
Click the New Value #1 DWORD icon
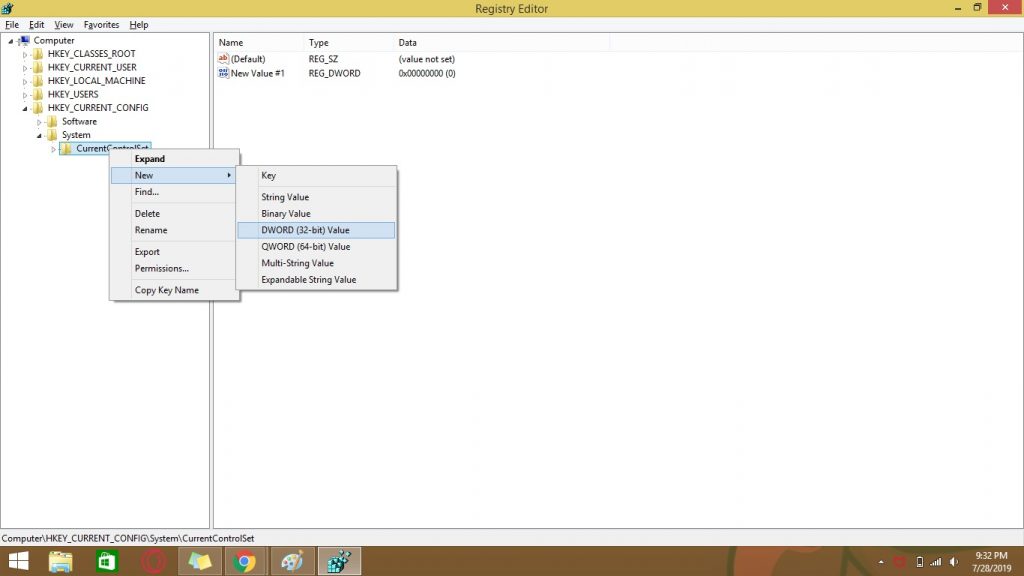click(223, 73)
